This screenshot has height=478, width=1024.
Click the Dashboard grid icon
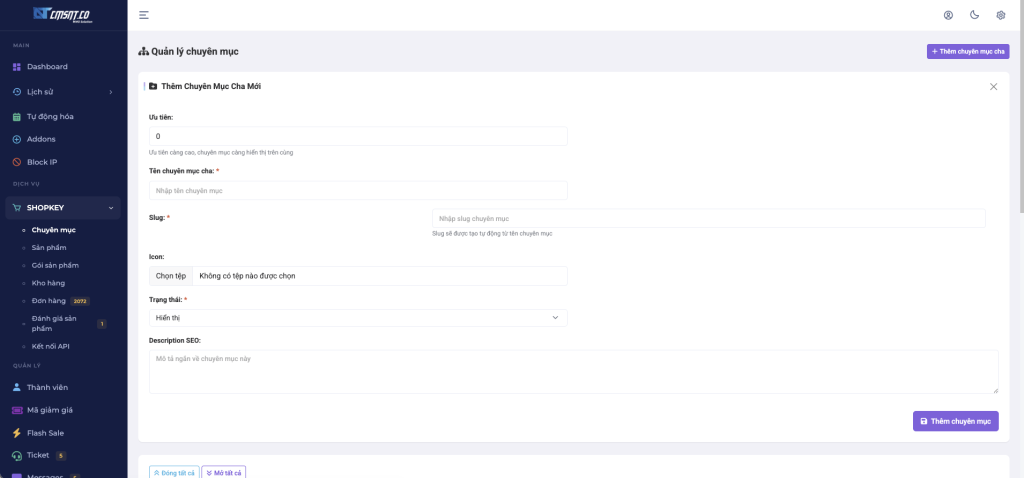(x=16, y=67)
